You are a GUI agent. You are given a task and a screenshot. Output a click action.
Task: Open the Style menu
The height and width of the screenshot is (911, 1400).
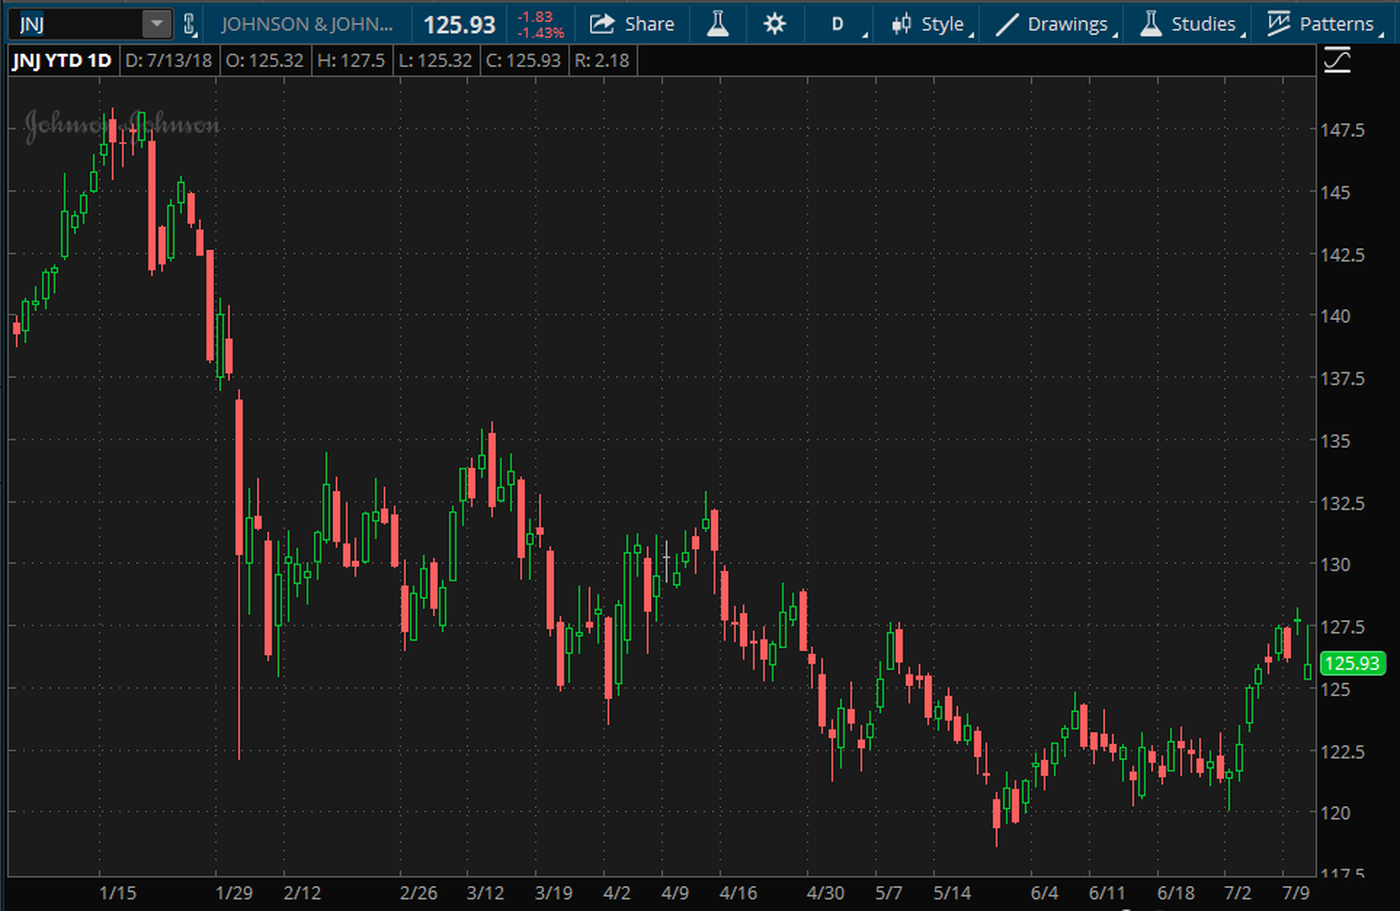point(942,24)
